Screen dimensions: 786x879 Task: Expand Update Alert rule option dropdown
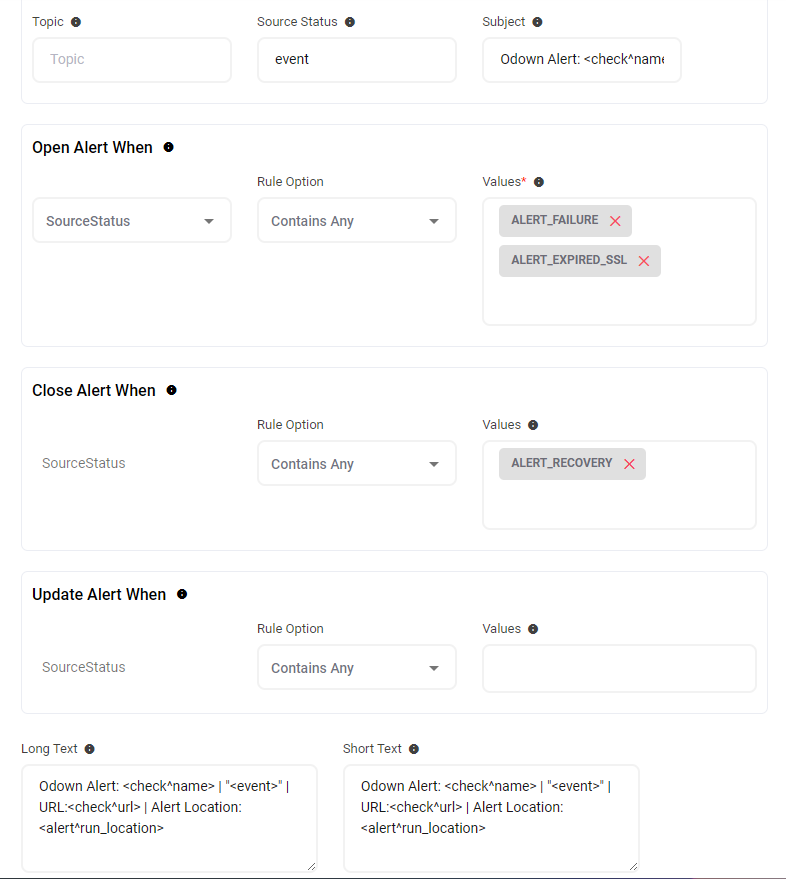(357, 668)
